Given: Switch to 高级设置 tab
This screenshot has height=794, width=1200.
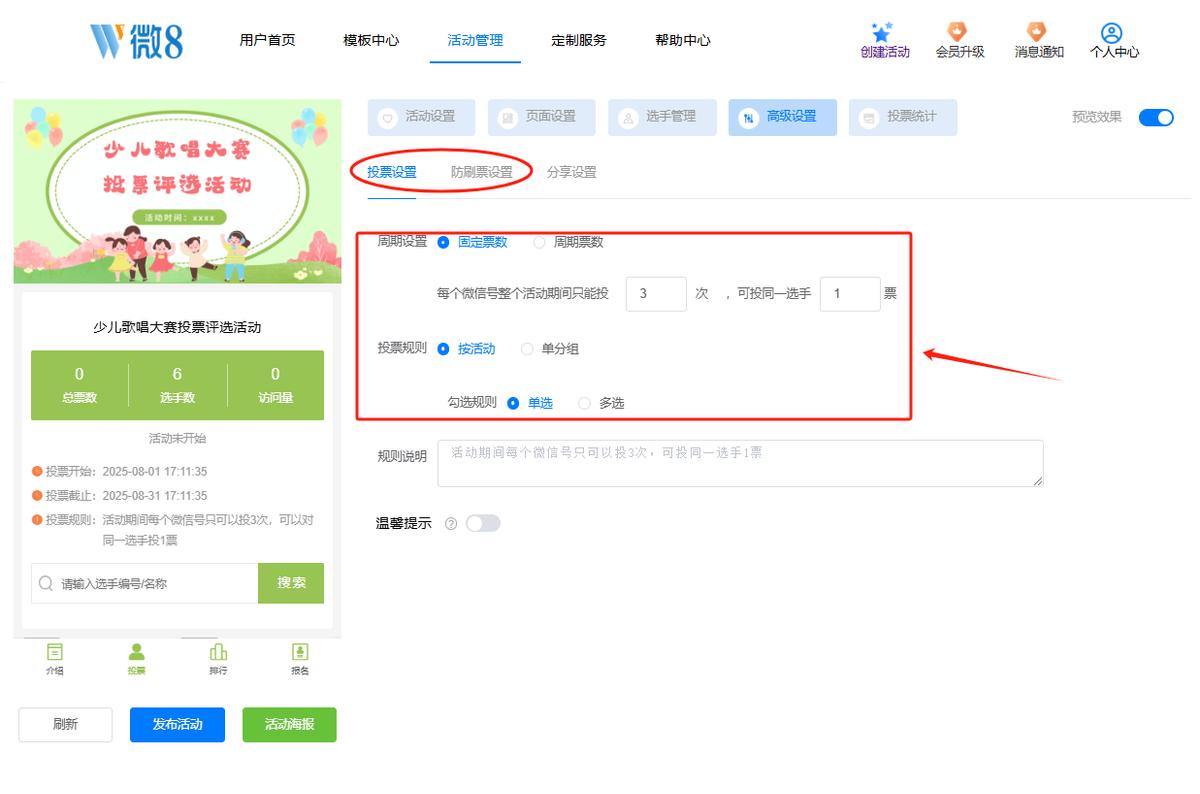Looking at the screenshot, I should click(783, 117).
